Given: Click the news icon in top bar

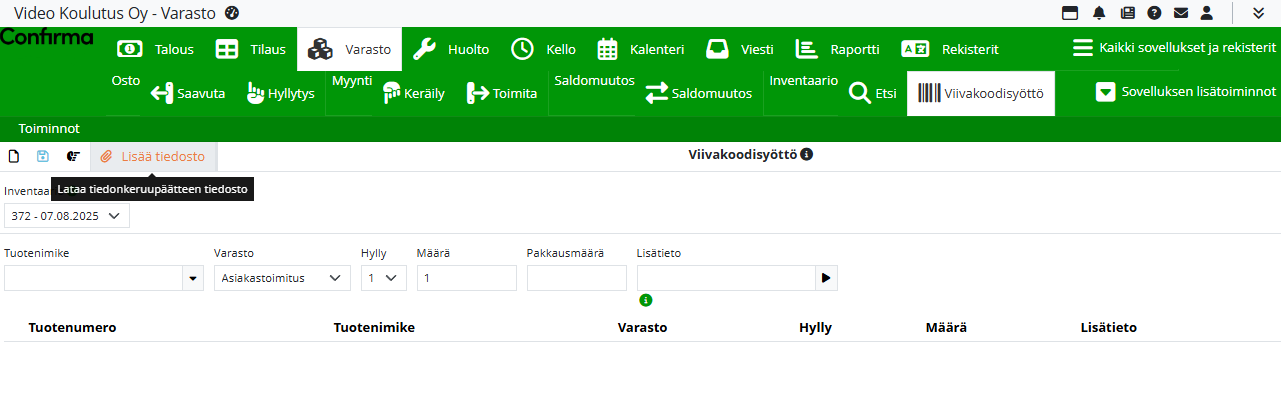Looking at the screenshot, I should (1127, 13).
